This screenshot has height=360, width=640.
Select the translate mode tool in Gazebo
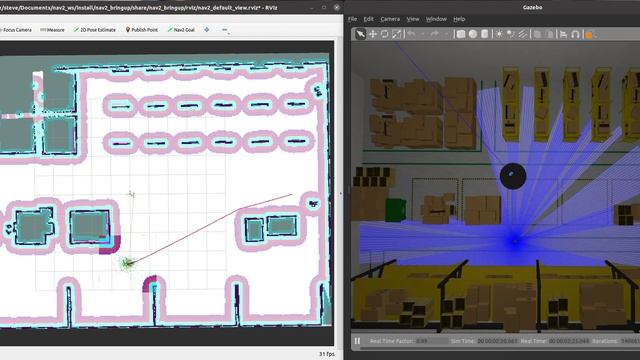click(x=373, y=34)
